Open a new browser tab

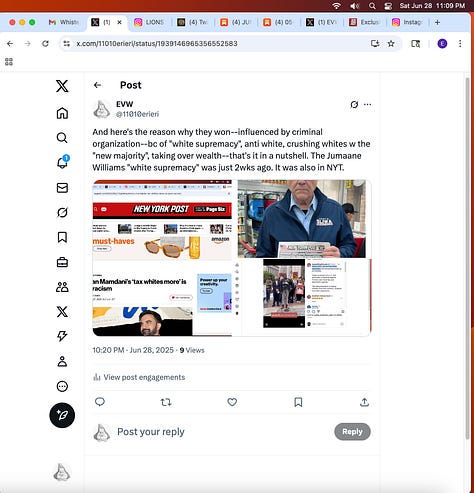437,22
